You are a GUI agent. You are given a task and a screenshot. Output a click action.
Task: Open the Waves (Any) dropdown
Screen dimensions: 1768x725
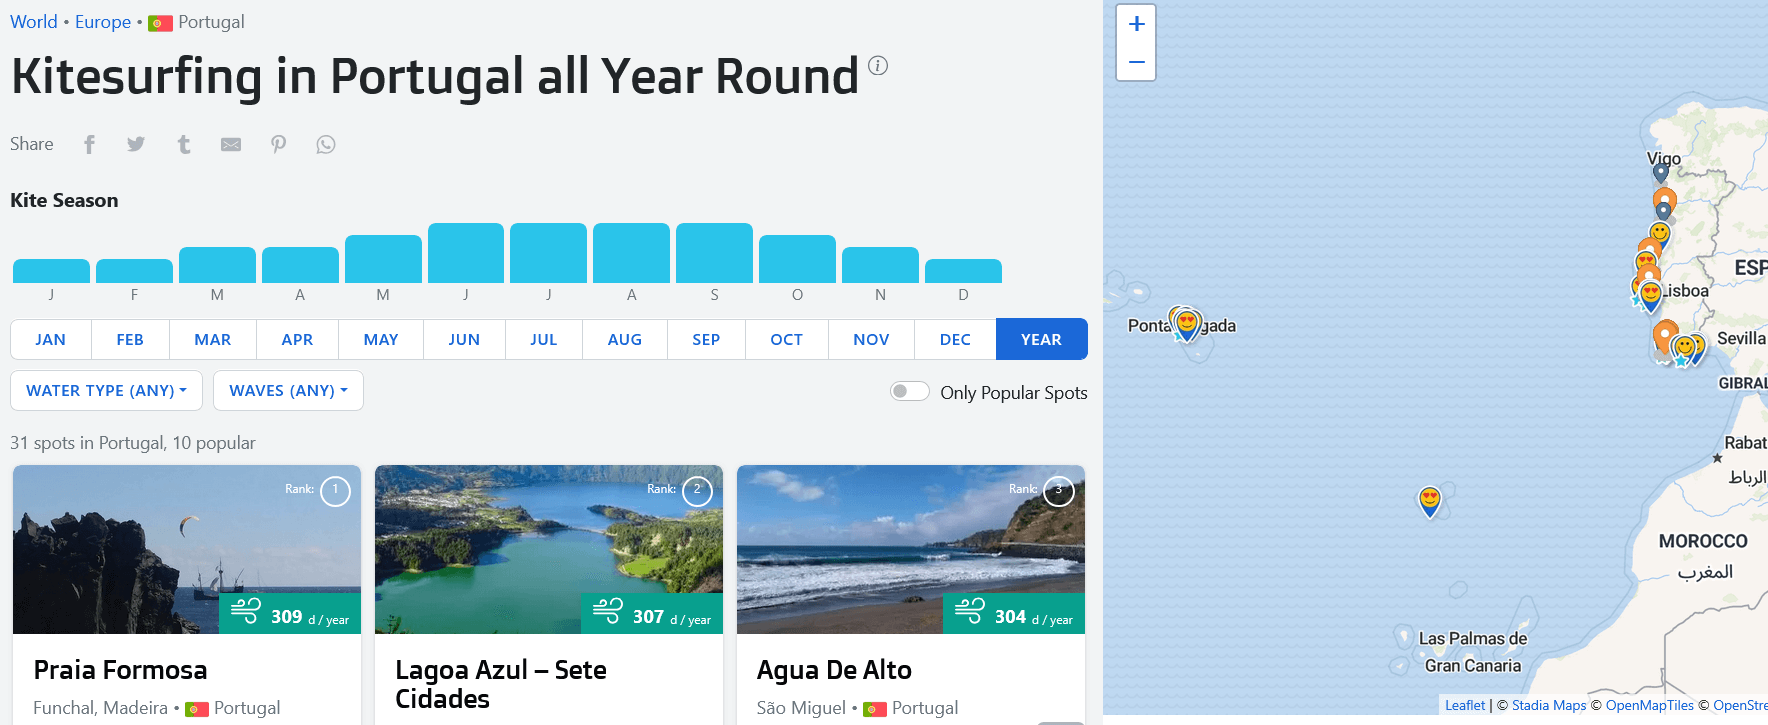pos(288,391)
